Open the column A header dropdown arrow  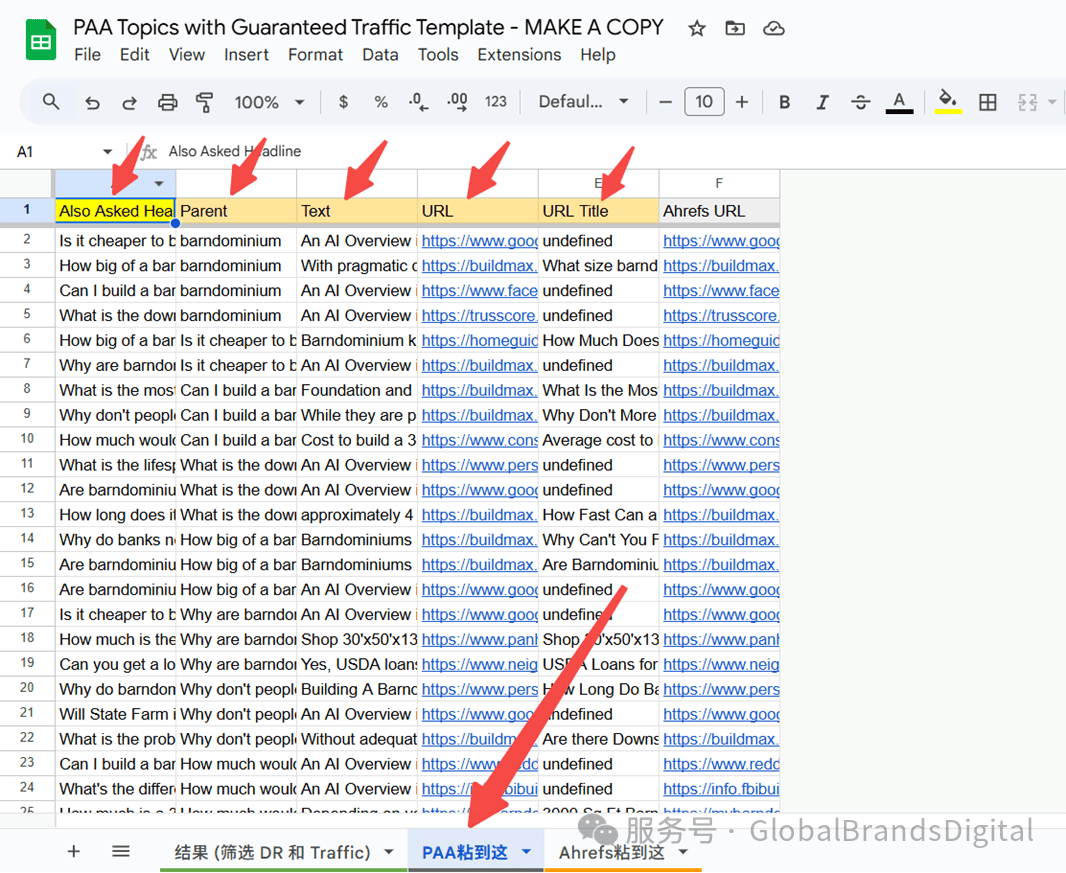[x=159, y=184]
